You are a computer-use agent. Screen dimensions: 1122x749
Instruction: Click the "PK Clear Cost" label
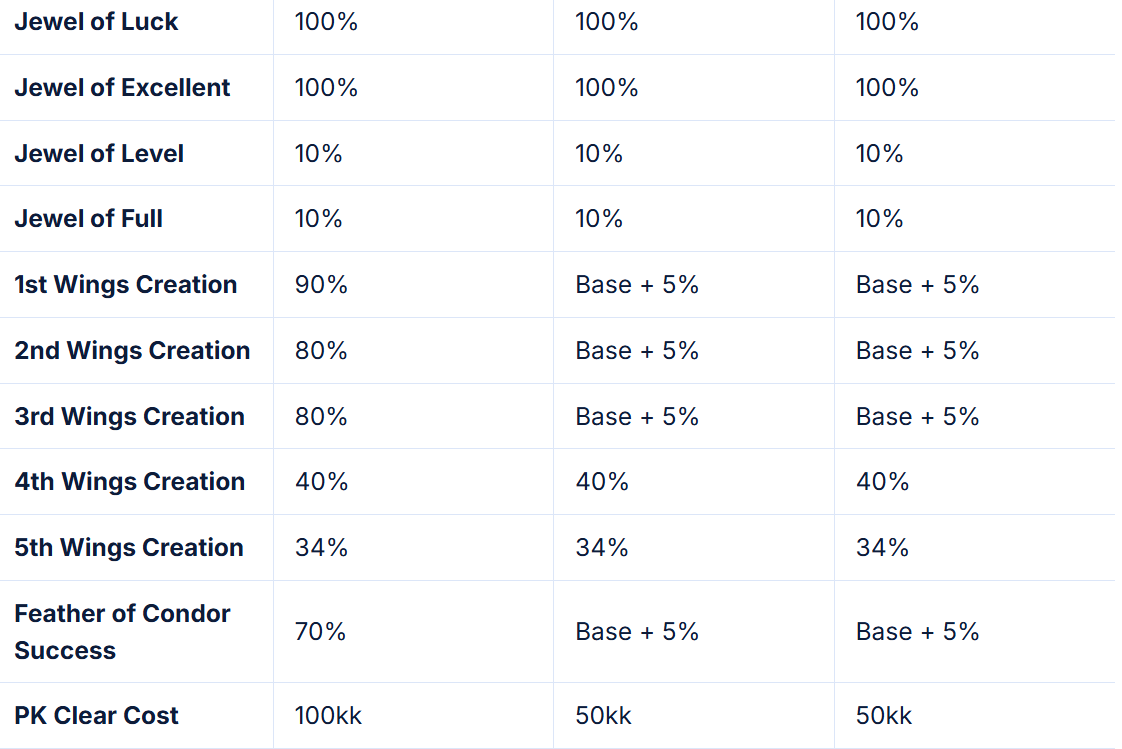(96, 716)
